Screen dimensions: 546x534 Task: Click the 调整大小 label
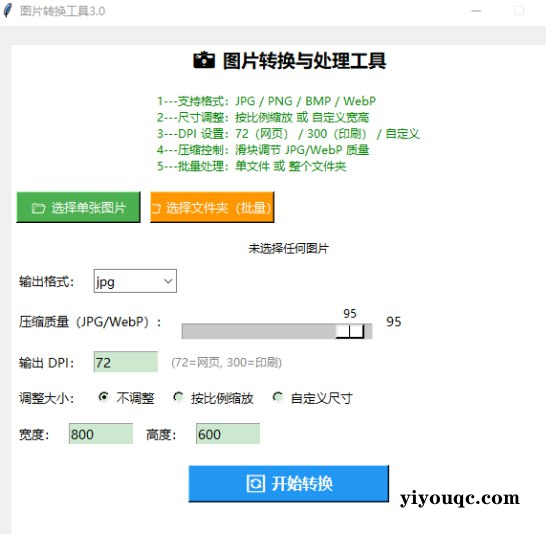46,398
